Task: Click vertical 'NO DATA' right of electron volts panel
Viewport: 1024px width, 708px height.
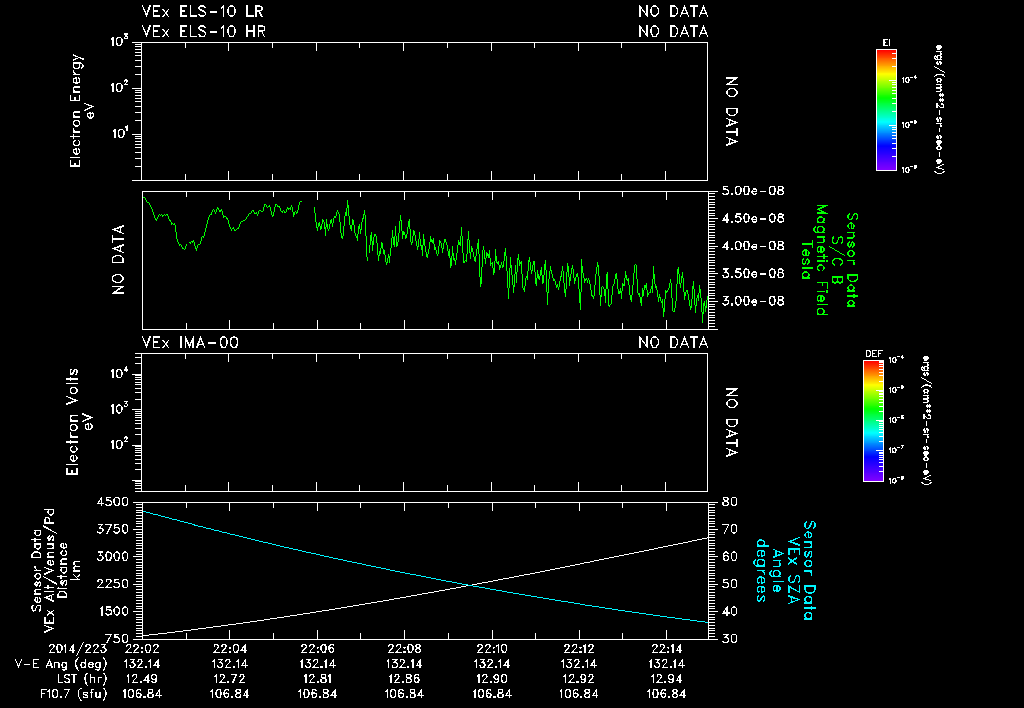Action: coord(731,422)
